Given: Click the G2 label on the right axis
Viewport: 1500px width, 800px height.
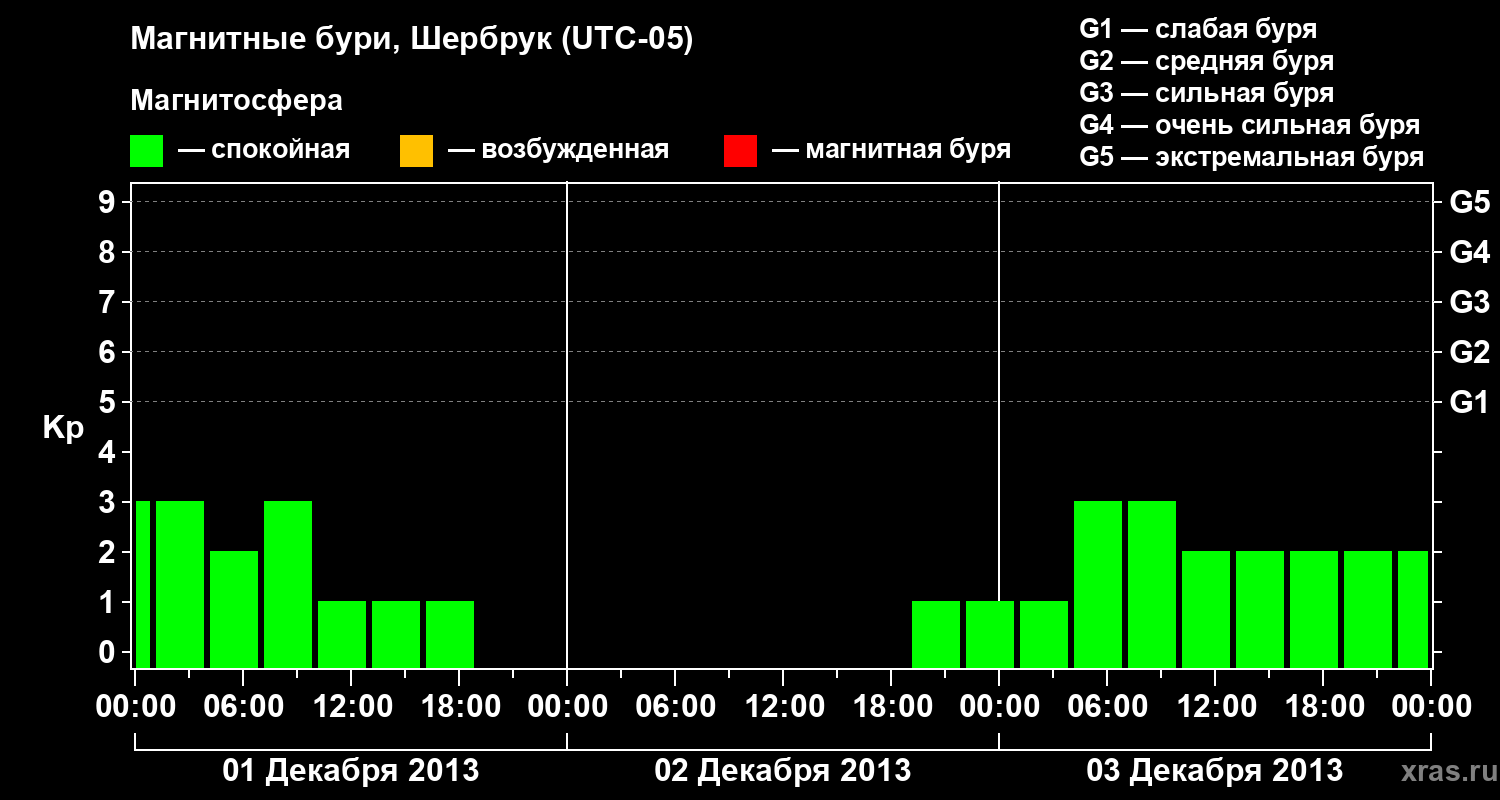Looking at the screenshot, I should 1470,352.
